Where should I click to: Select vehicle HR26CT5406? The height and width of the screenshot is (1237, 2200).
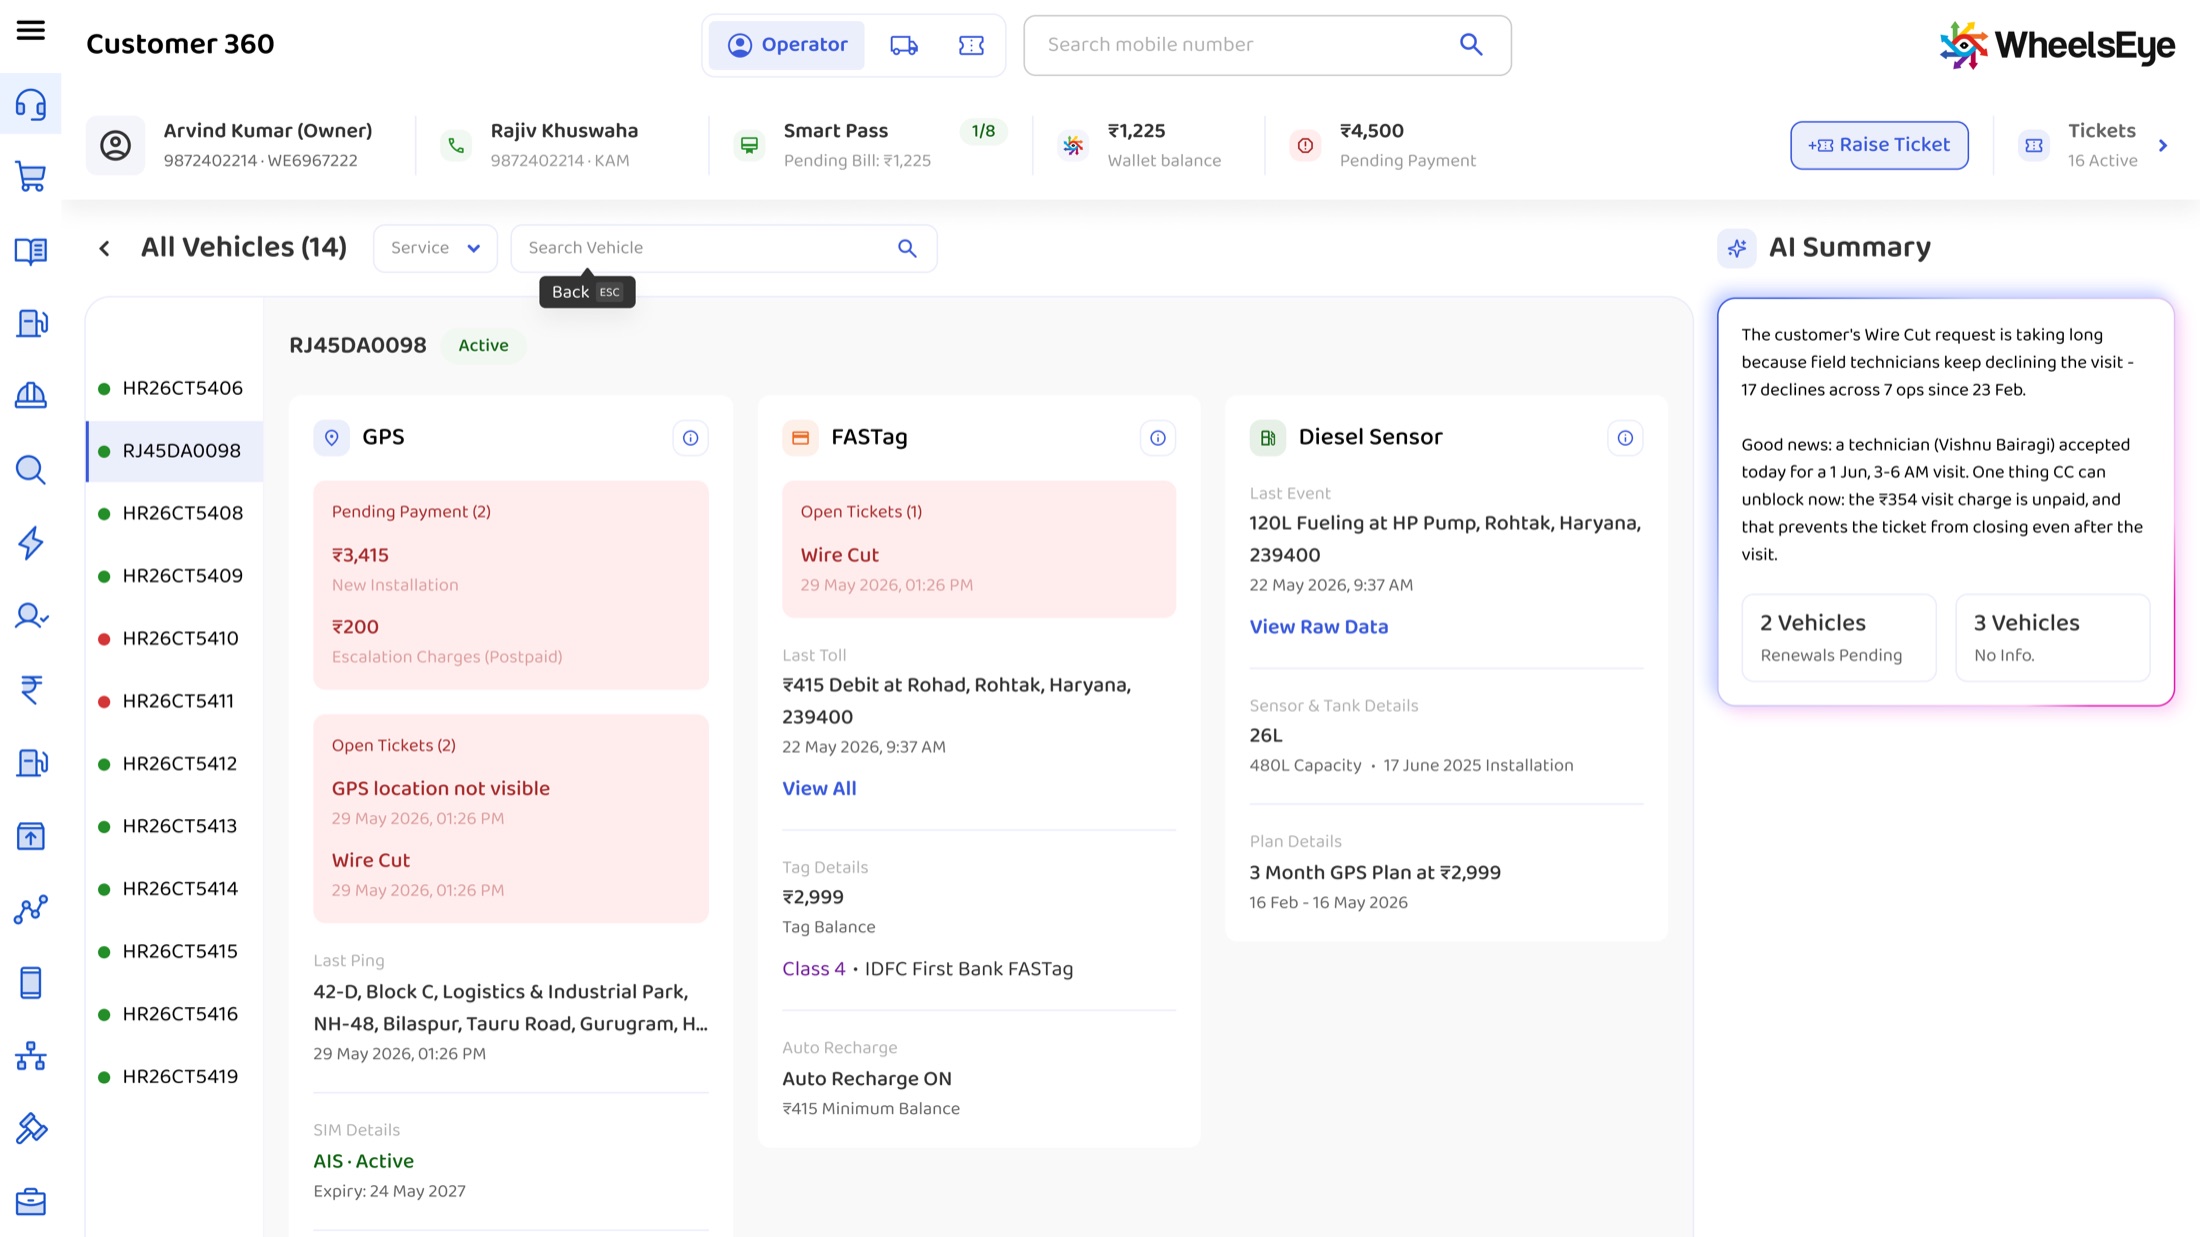coord(174,388)
